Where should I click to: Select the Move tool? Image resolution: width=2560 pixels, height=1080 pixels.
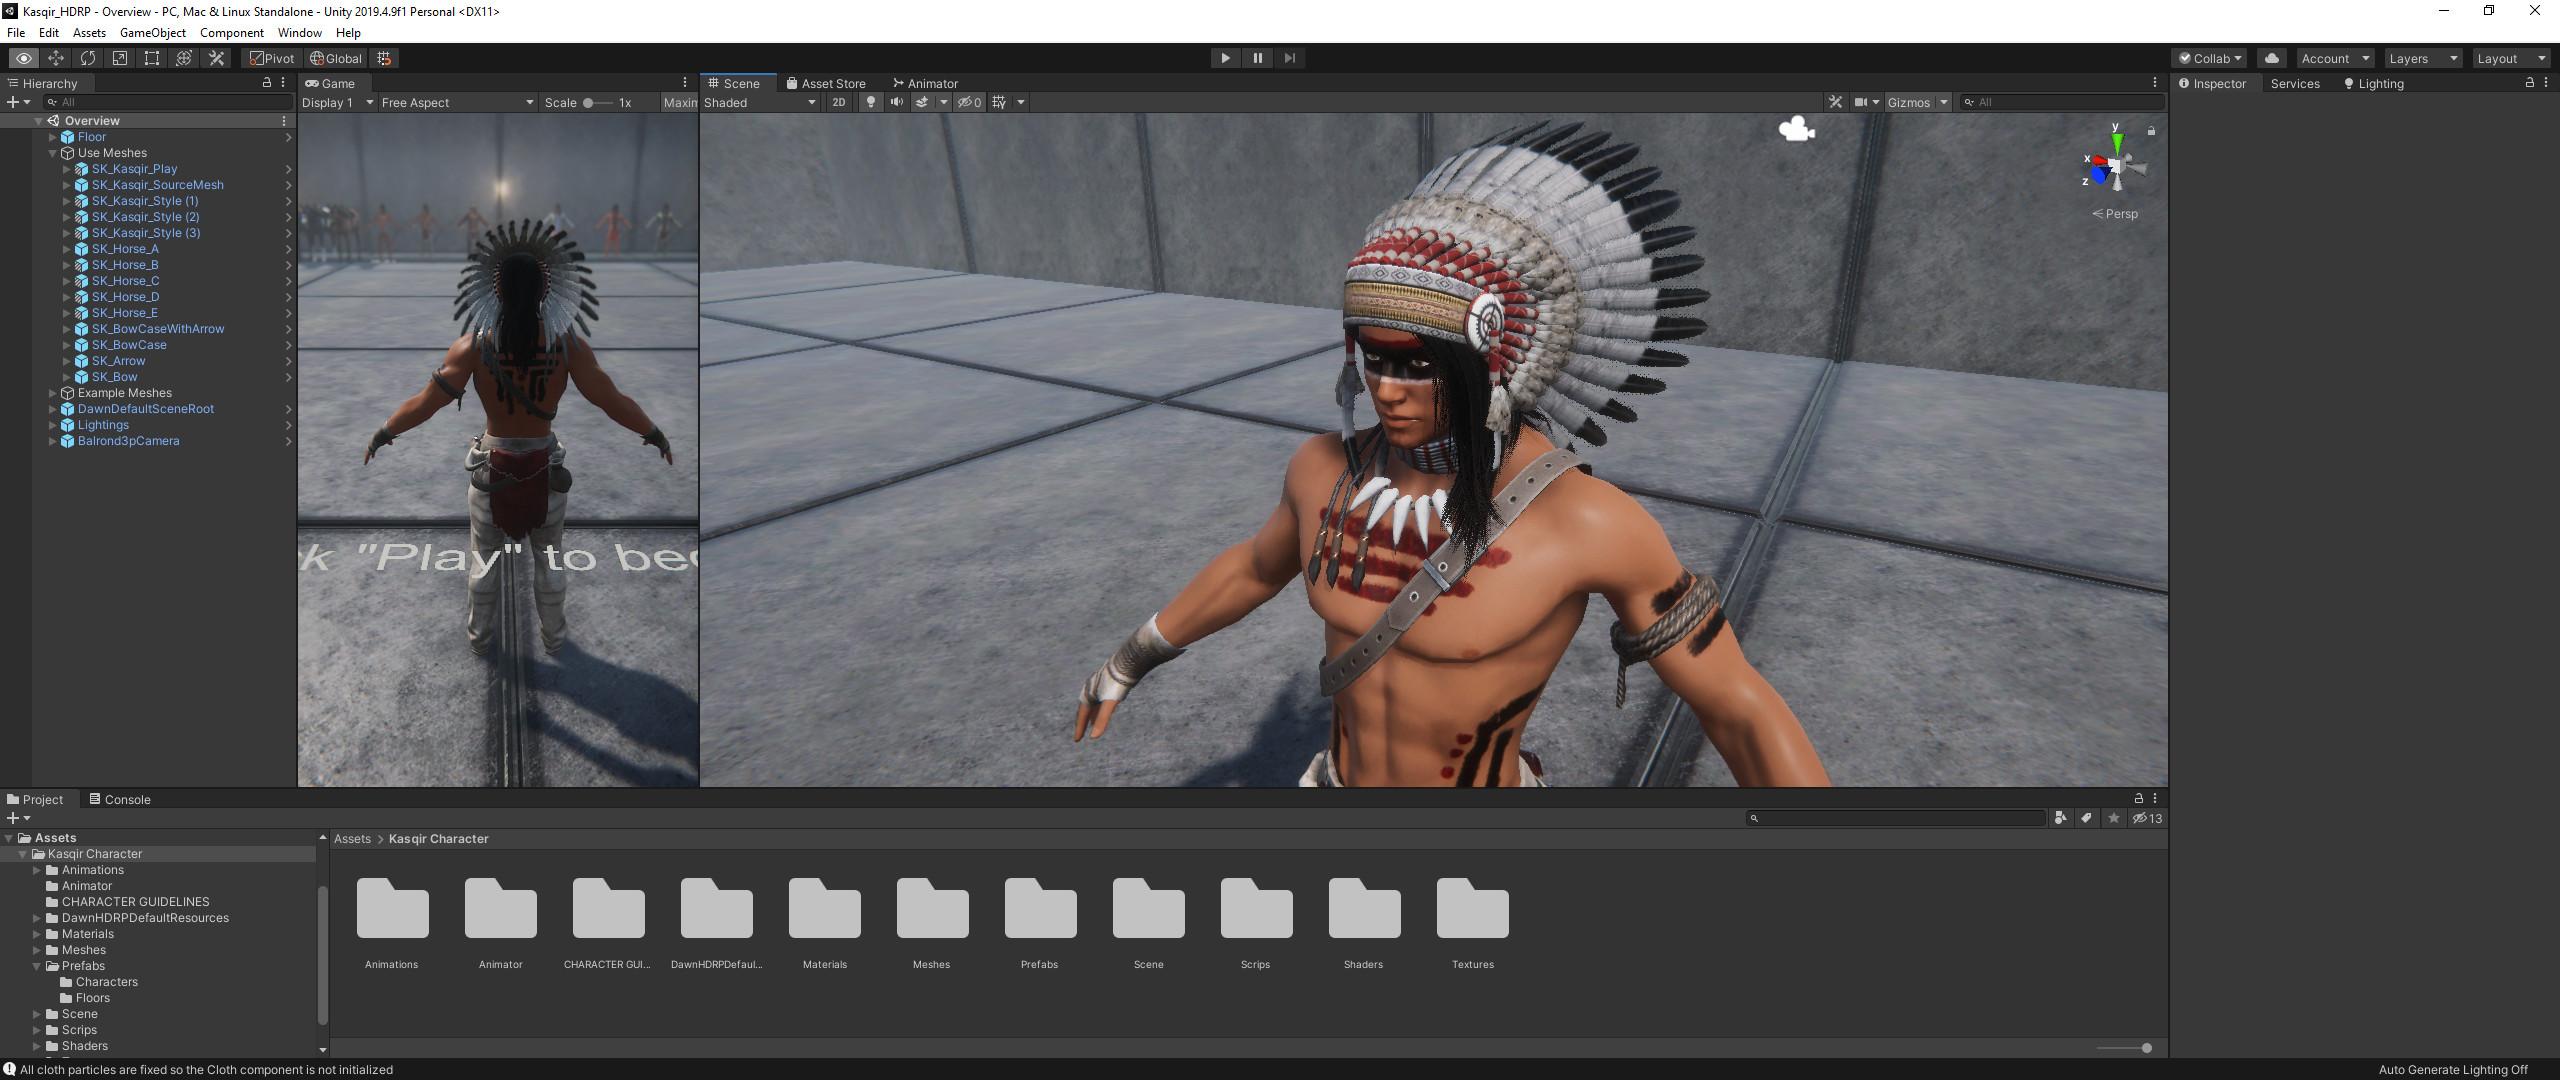click(x=56, y=58)
